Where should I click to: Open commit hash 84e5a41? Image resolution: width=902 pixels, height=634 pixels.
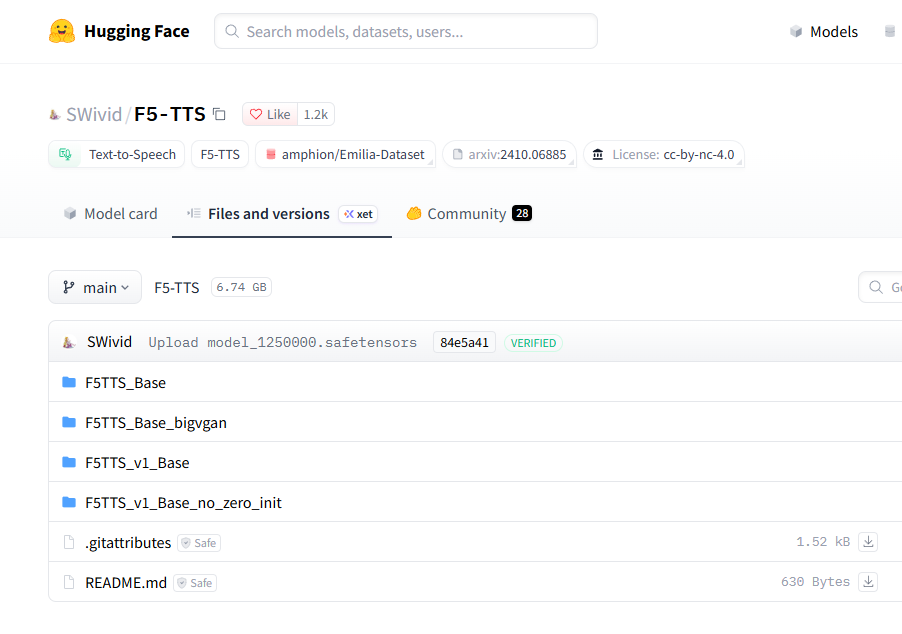(x=464, y=342)
